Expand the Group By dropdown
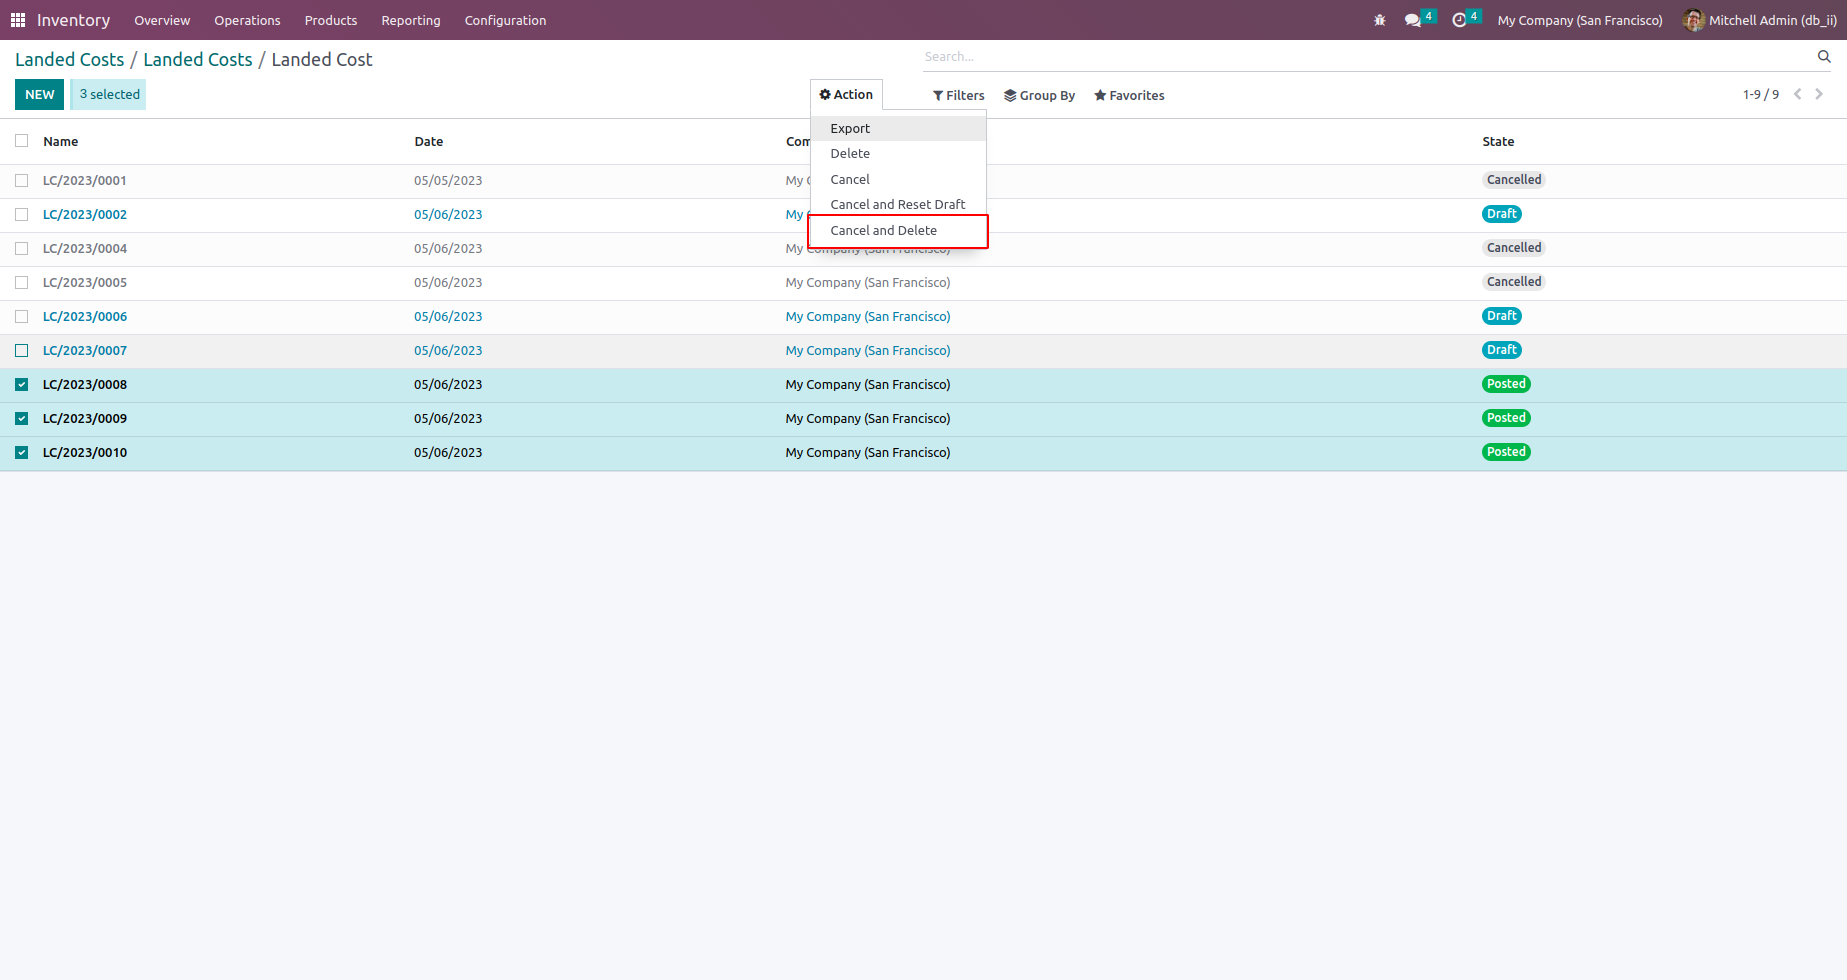The height and width of the screenshot is (980, 1847). click(x=1040, y=96)
